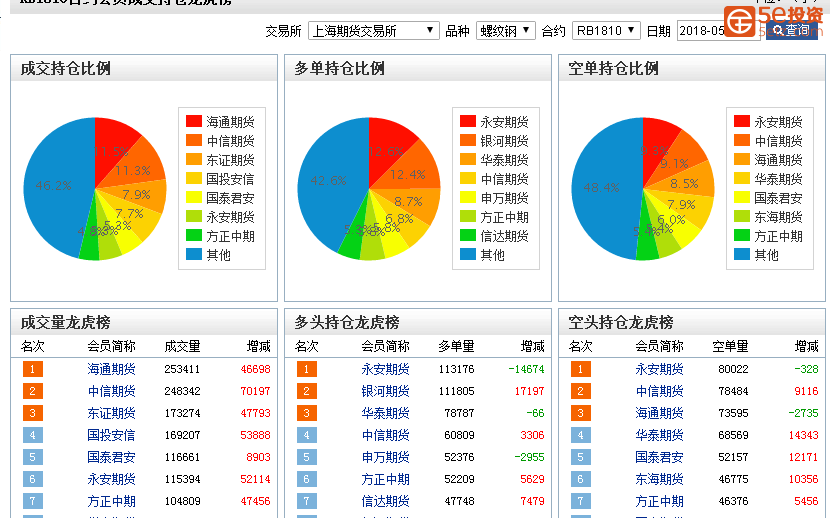Open the 交易所 exchange dropdown
This screenshot has height=518, width=831.
[x=374, y=31]
